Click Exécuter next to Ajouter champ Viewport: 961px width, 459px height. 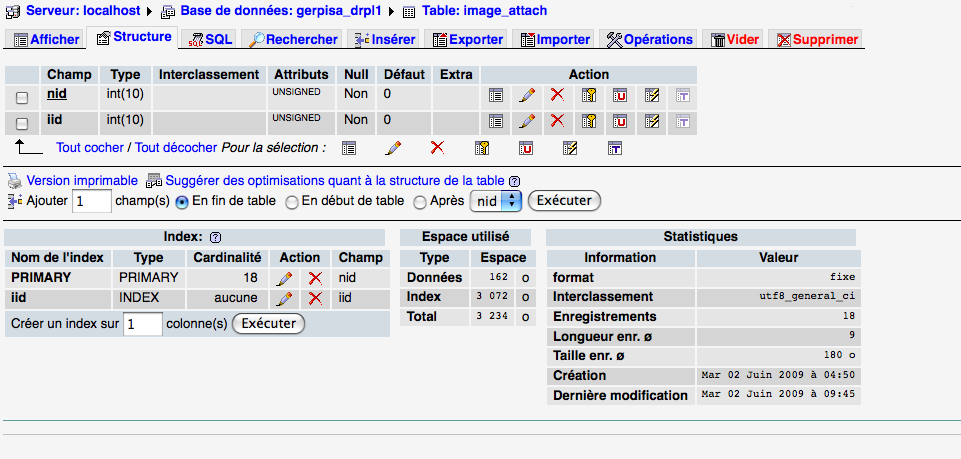point(564,200)
